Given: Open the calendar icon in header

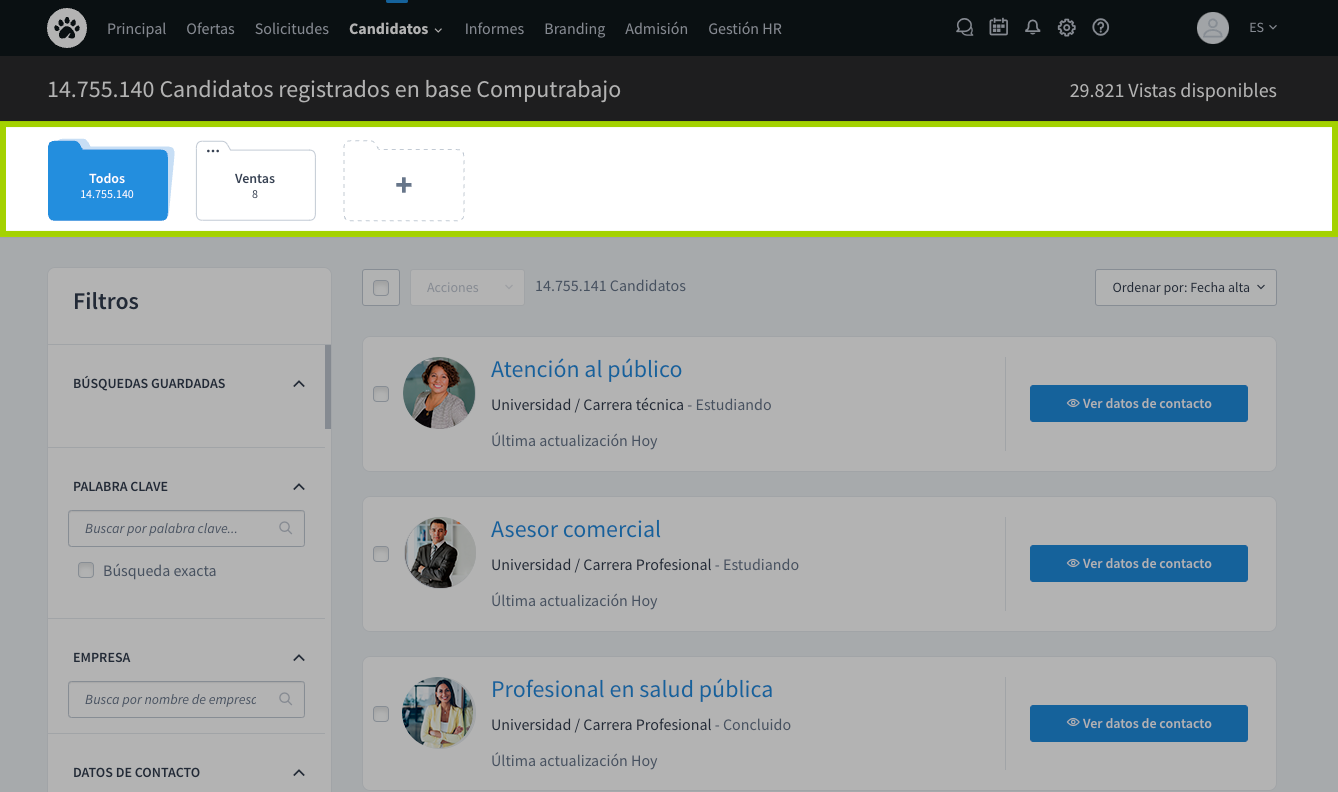Looking at the screenshot, I should tap(998, 28).
